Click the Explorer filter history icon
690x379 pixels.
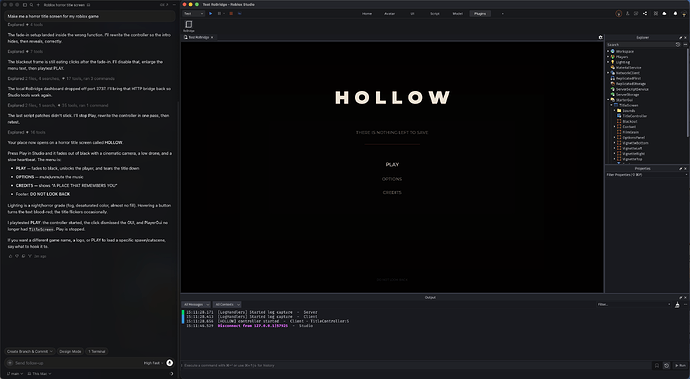pyautogui.click(x=678, y=44)
